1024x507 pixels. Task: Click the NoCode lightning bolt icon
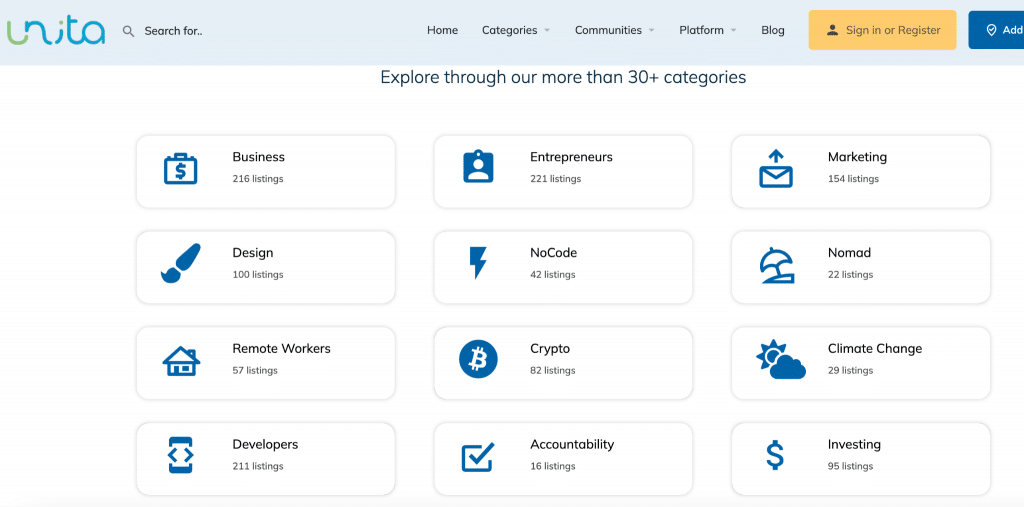pos(478,263)
